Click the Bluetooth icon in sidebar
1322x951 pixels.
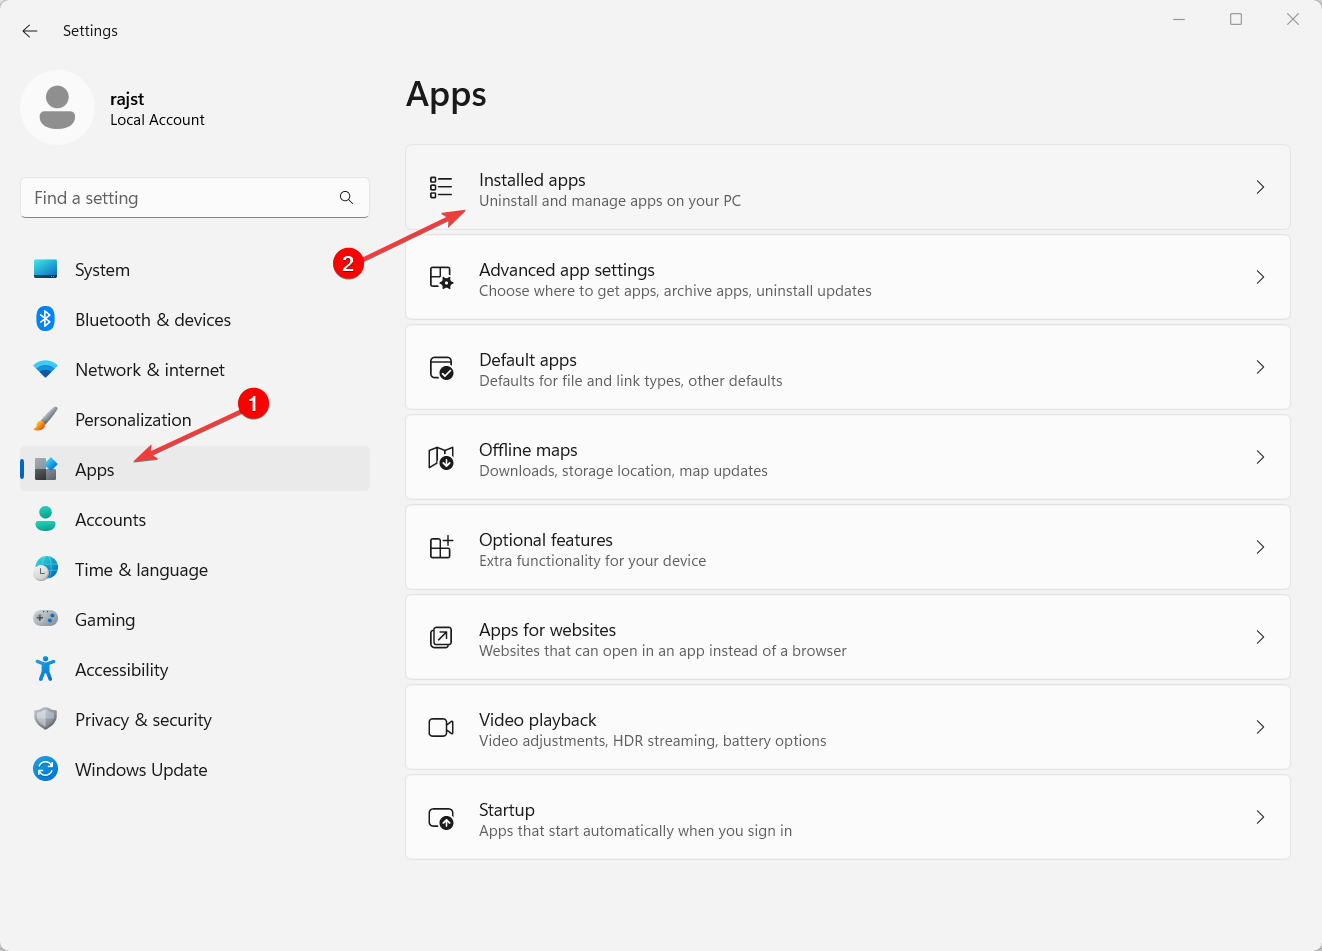click(45, 319)
